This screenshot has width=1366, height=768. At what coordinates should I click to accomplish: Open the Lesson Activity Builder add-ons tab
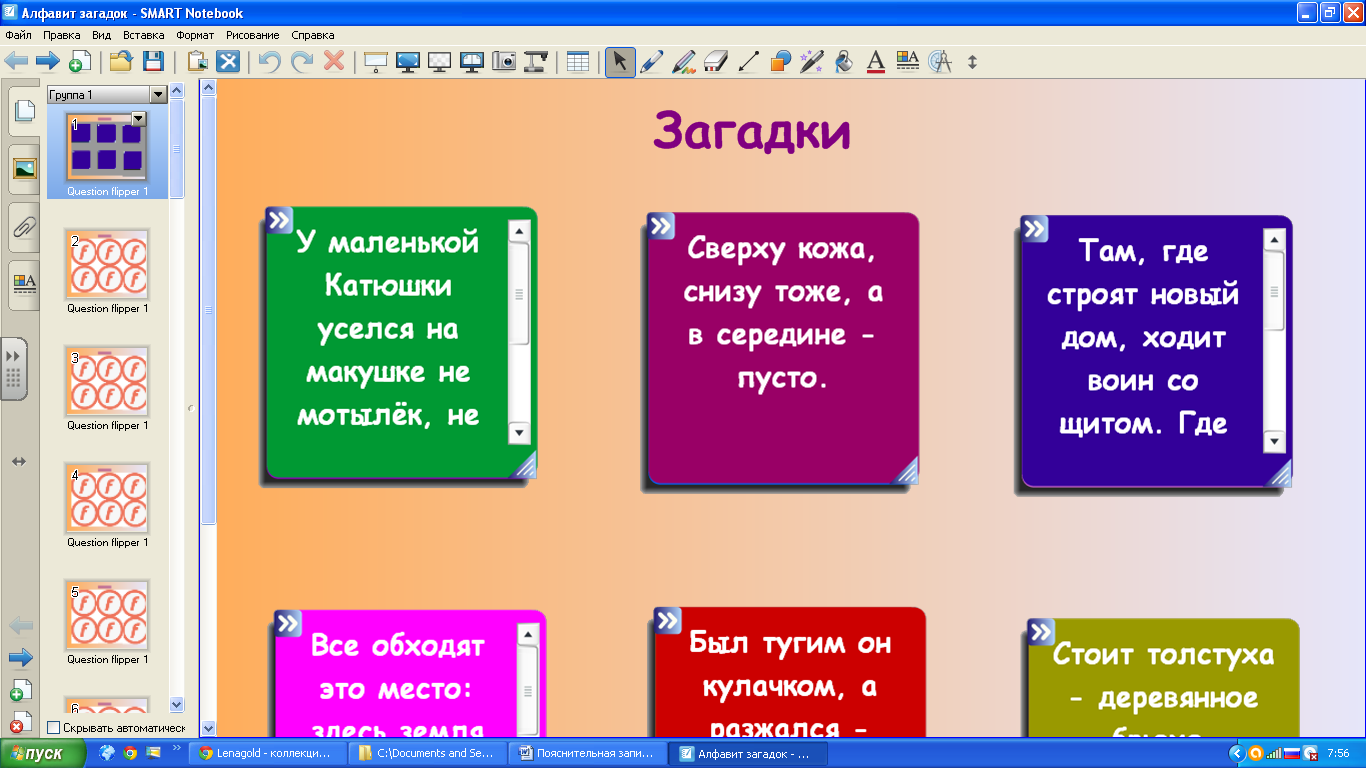14,368
